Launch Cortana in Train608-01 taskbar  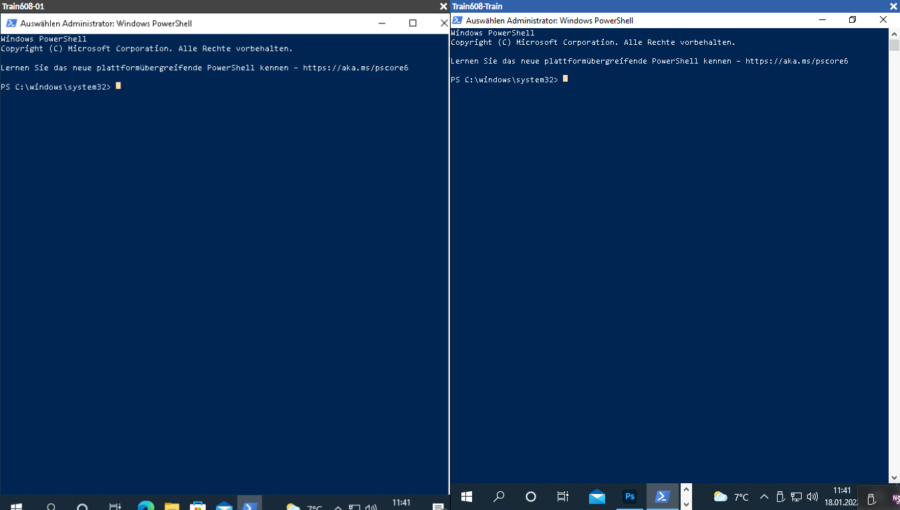[x=82, y=507]
